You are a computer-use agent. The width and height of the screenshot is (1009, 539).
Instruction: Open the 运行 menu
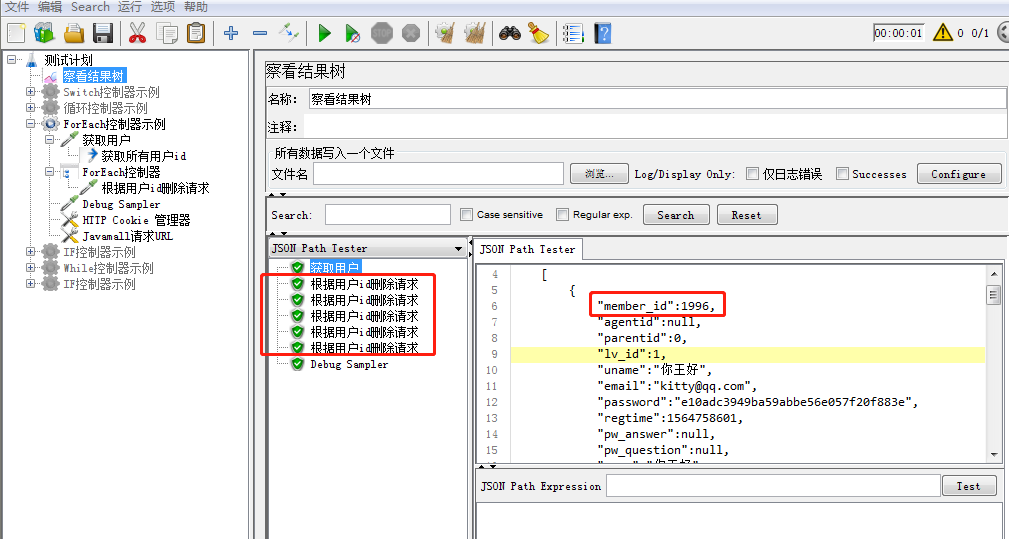pos(129,7)
